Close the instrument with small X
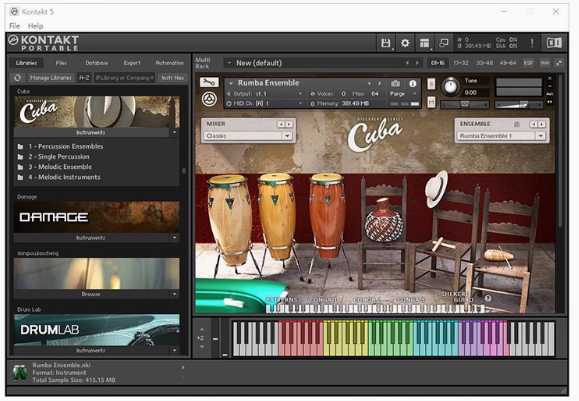This screenshot has height=401, width=579. pos(549,78)
